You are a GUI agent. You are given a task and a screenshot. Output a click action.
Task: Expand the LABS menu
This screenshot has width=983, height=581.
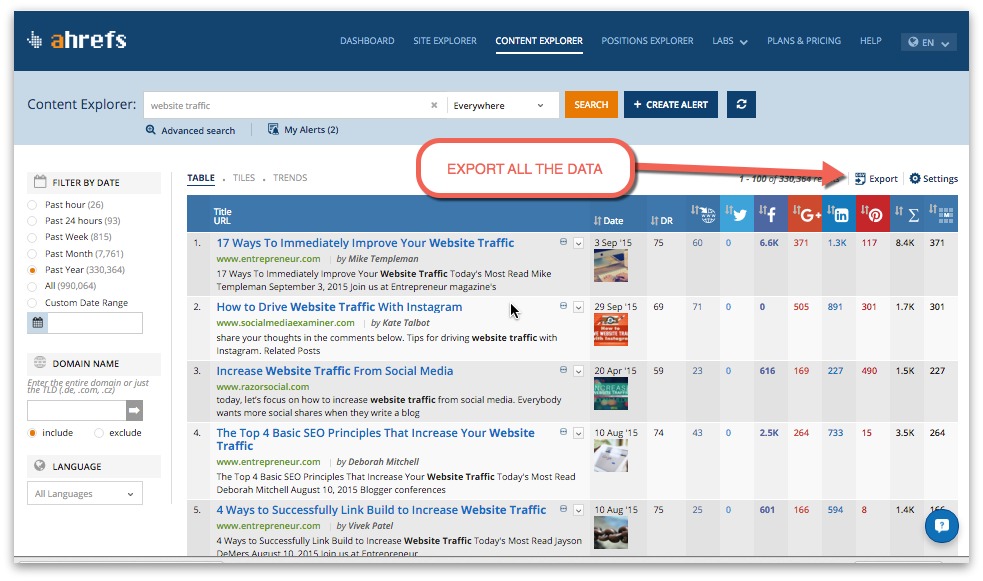(x=730, y=41)
